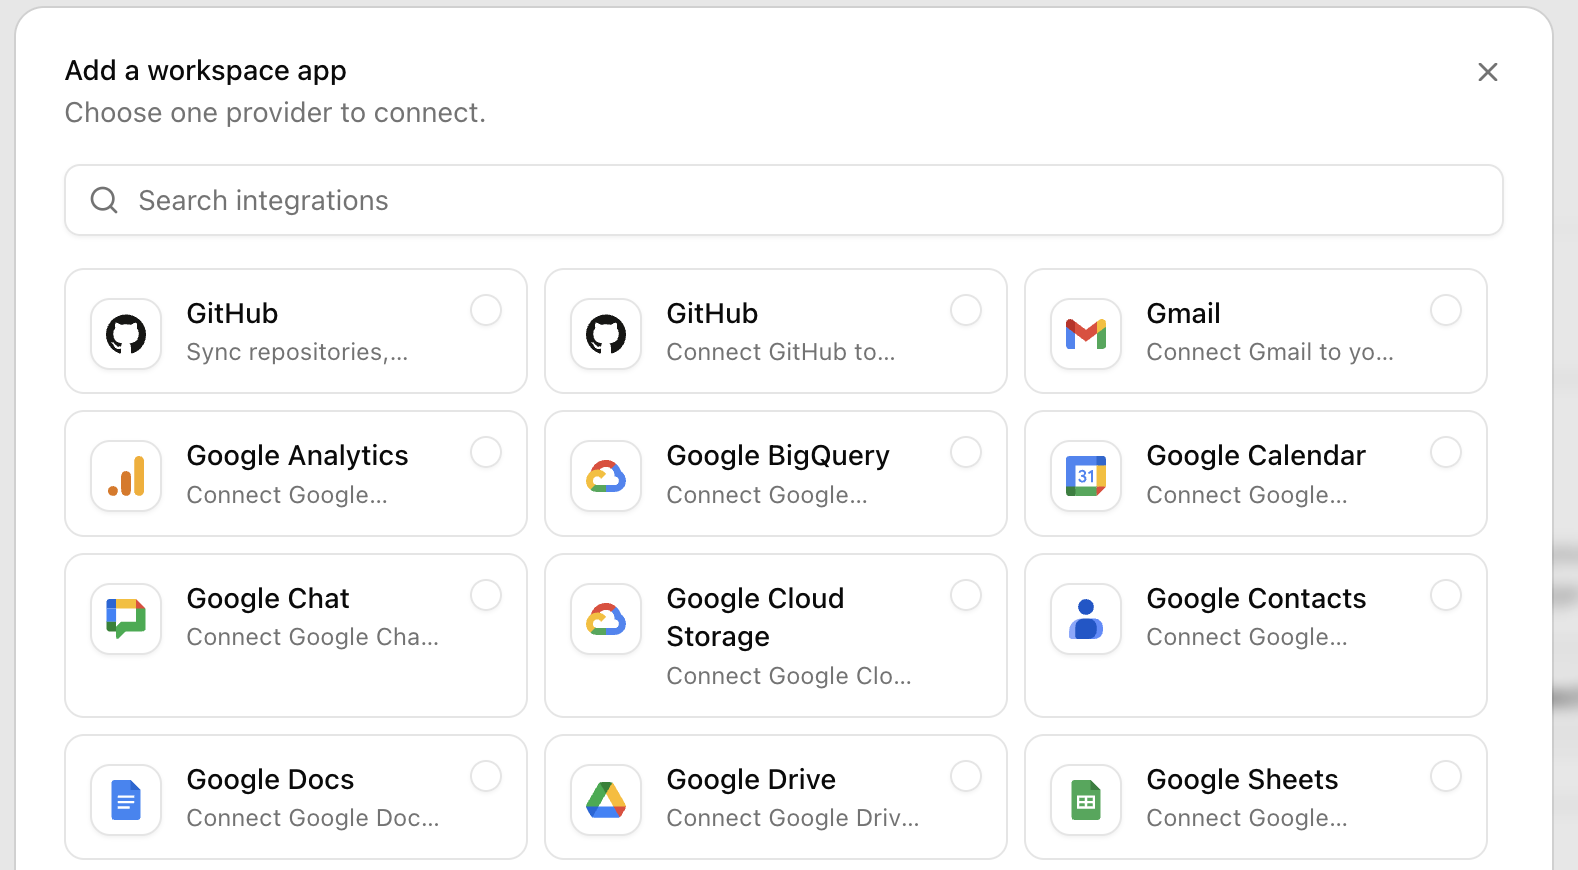Click the 'Google Cloud Storage' card title
Image resolution: width=1578 pixels, height=870 pixels.
[x=756, y=618]
